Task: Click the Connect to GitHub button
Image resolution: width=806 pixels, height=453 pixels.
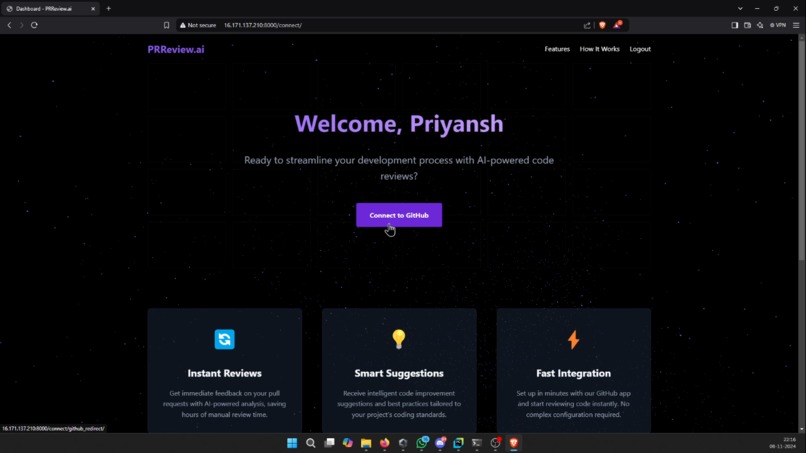Action: (x=399, y=215)
